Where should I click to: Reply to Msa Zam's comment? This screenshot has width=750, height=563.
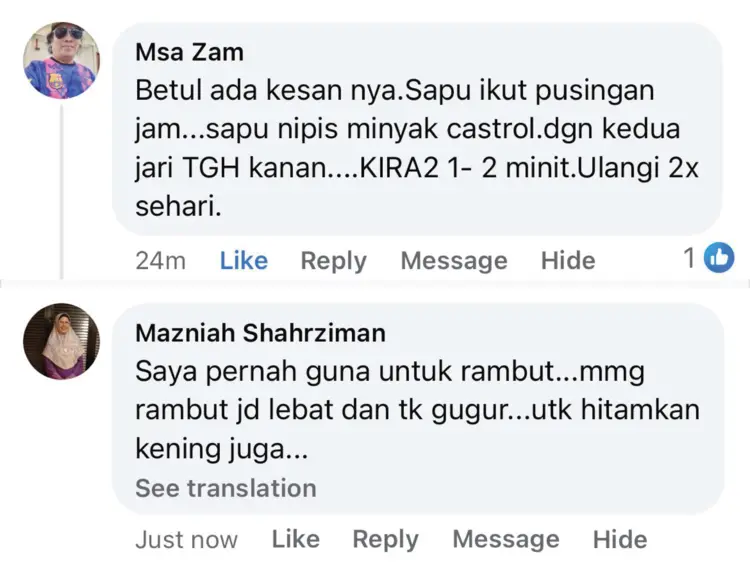tap(333, 262)
